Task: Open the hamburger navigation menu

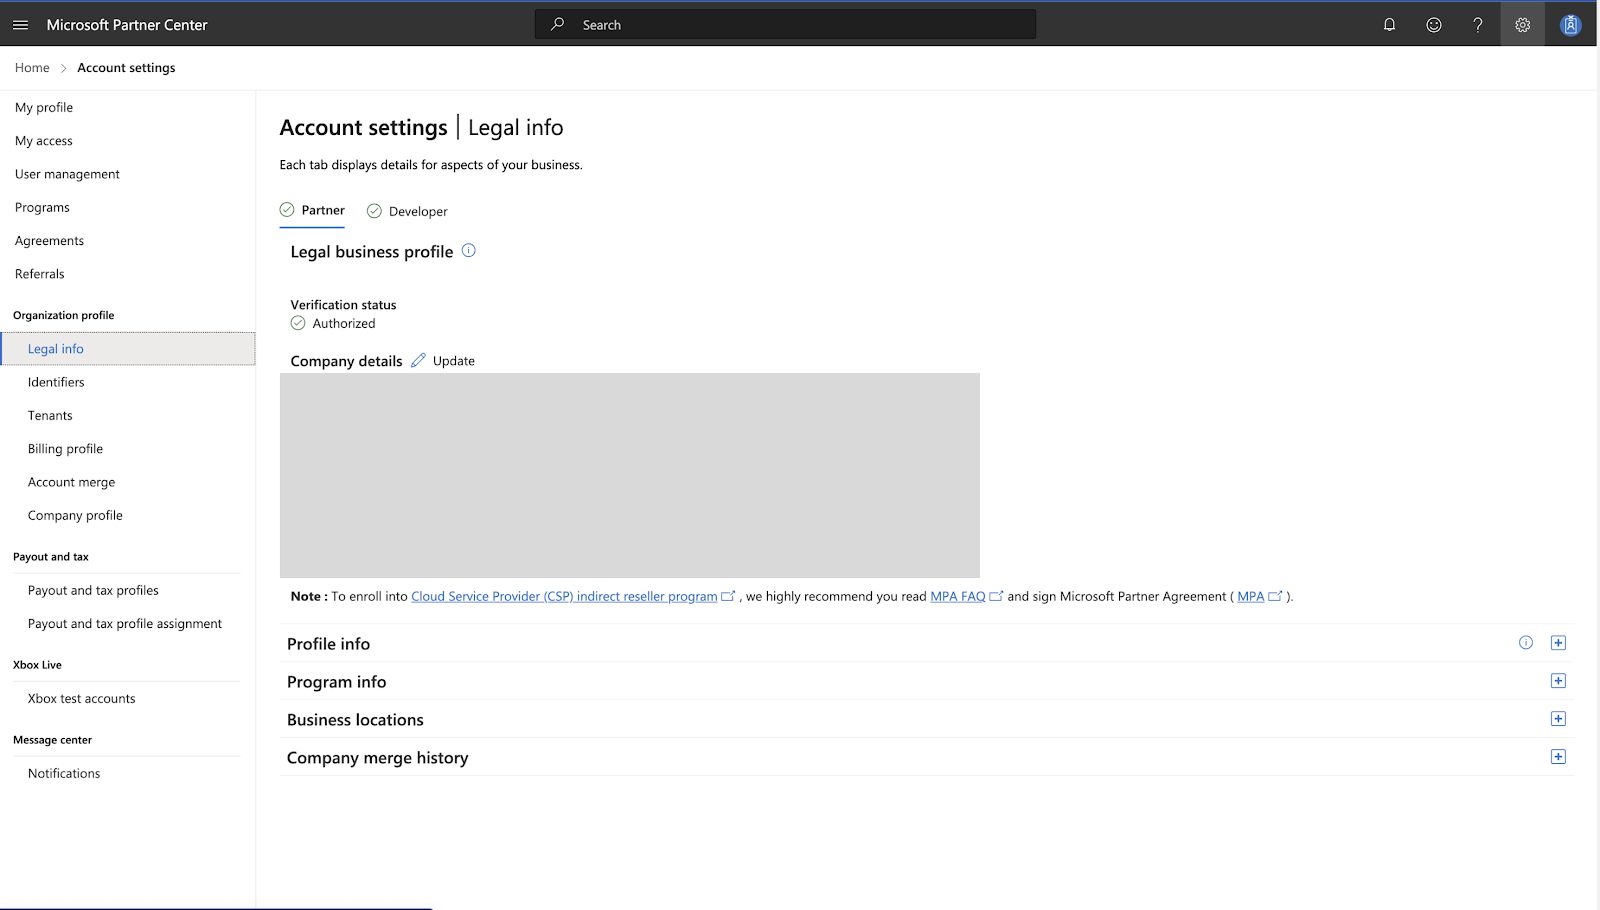Action: [20, 25]
